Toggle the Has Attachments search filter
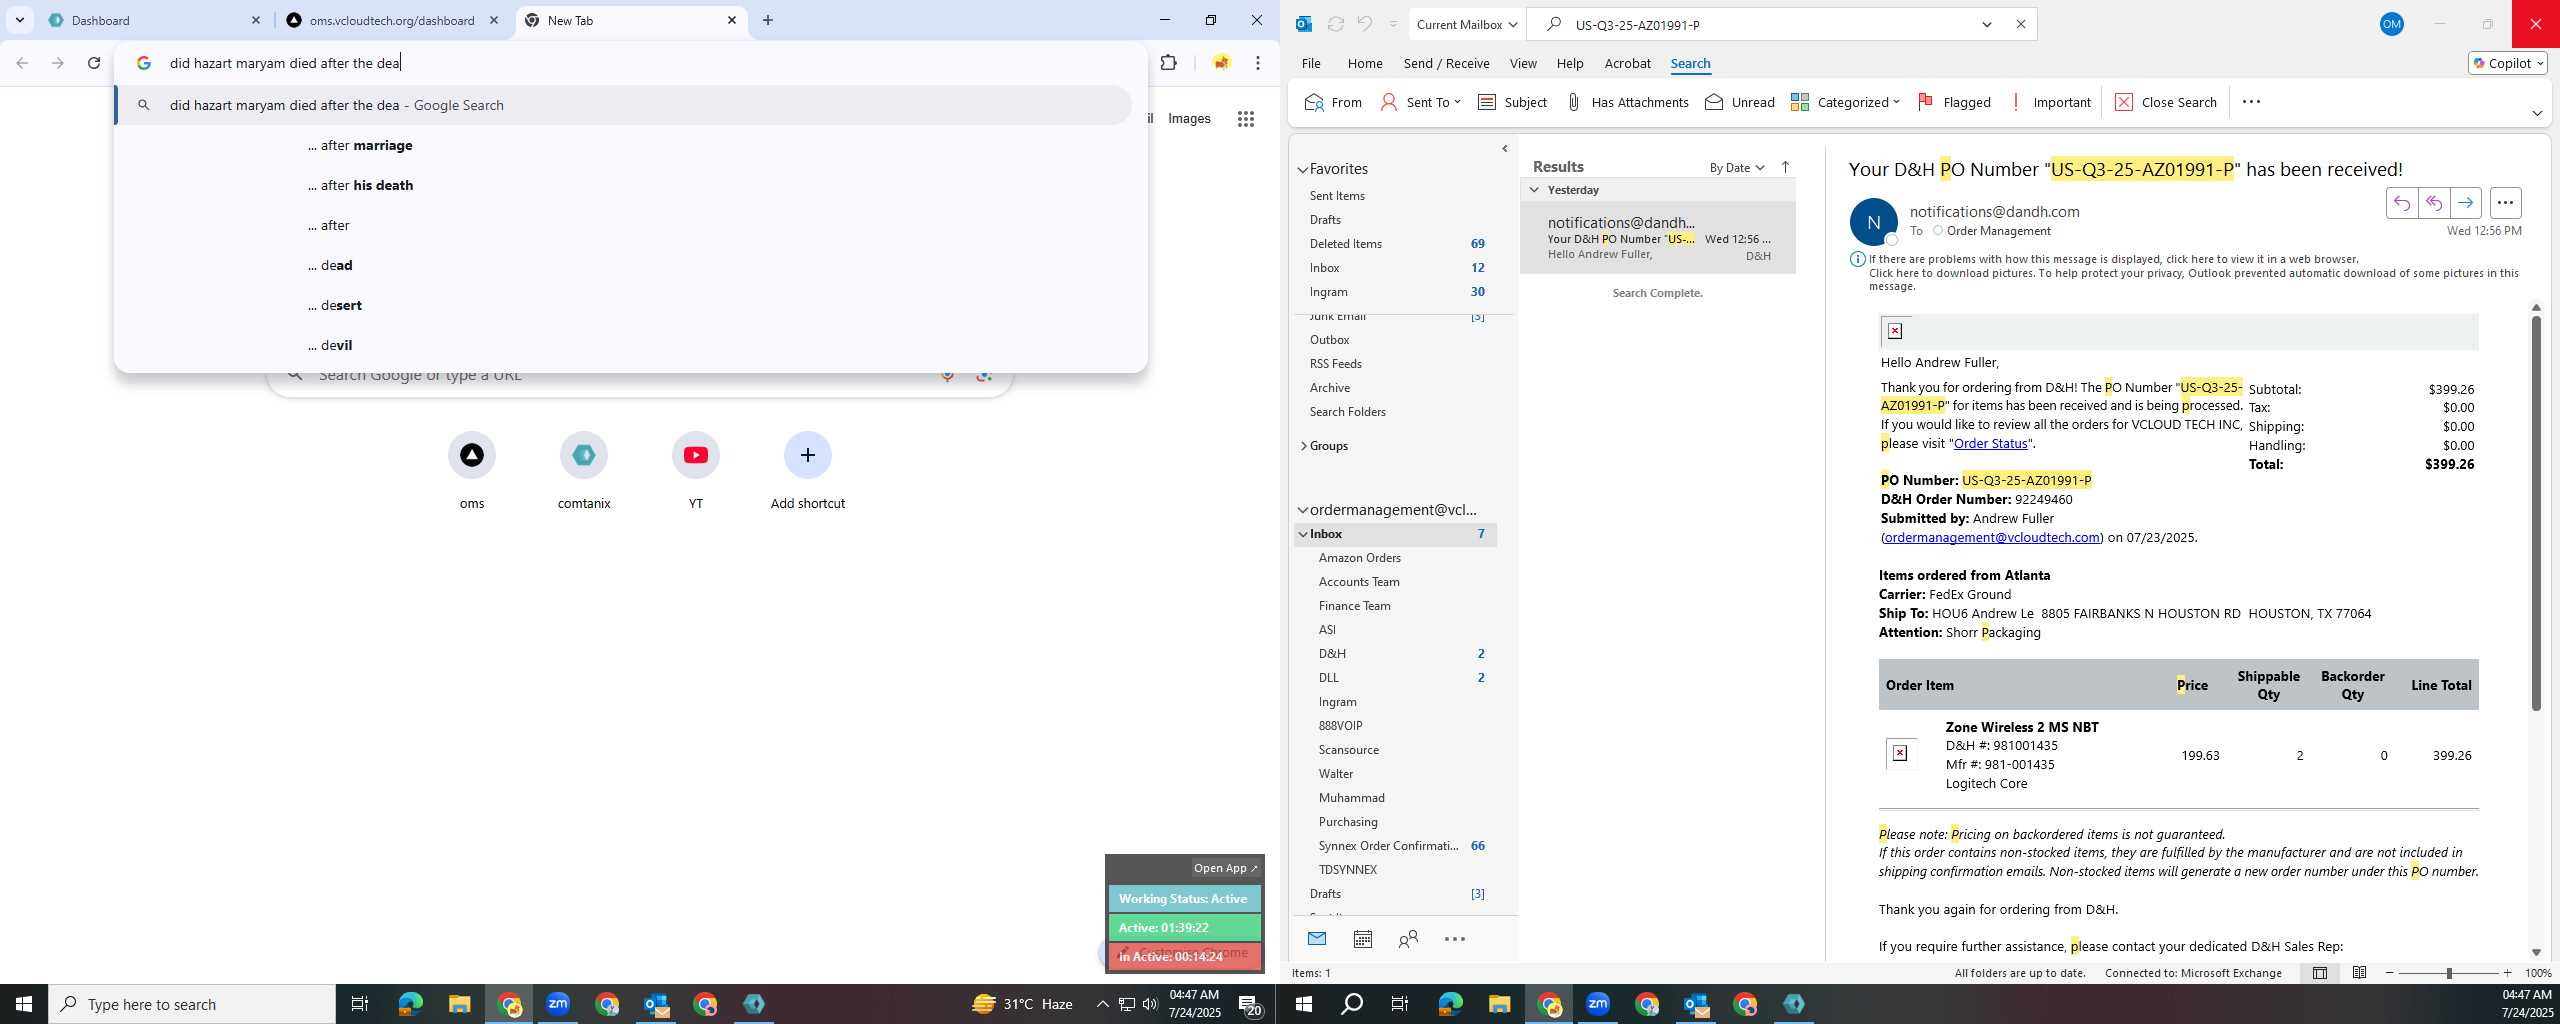The height and width of the screenshot is (1024, 2560). pos(1627,102)
